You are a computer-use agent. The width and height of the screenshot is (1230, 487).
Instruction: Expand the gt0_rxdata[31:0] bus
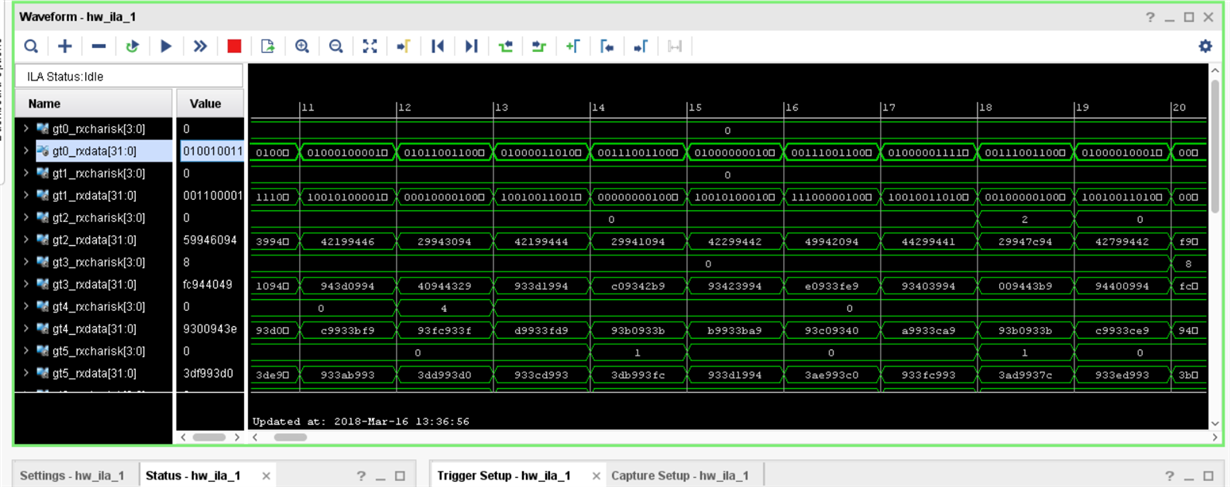26,151
